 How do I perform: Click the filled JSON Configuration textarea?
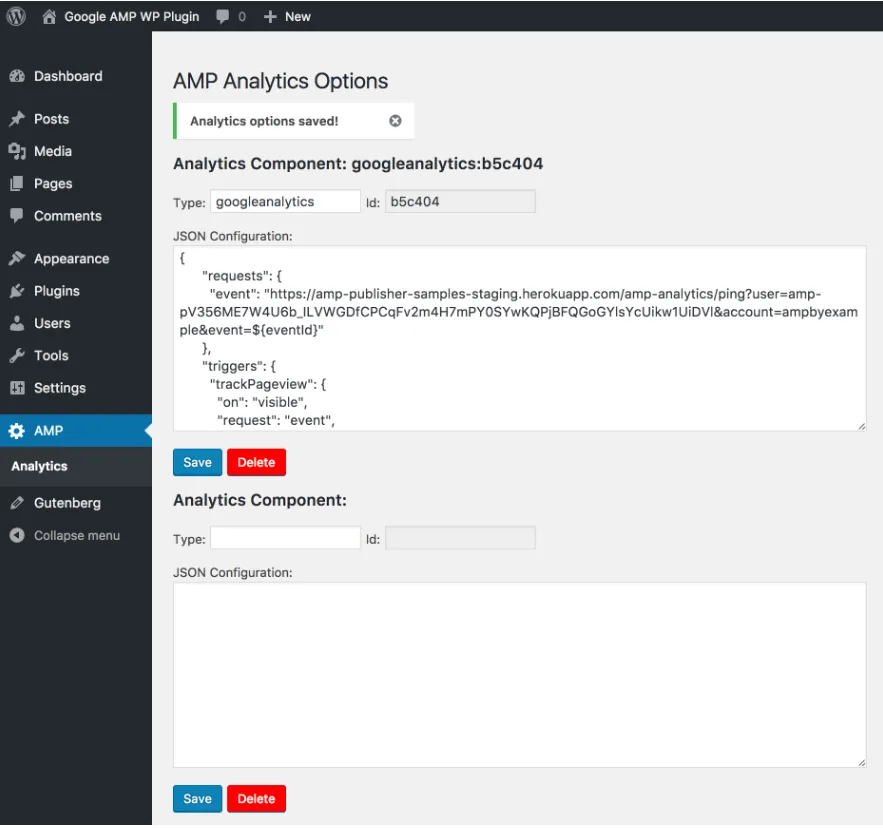point(520,339)
